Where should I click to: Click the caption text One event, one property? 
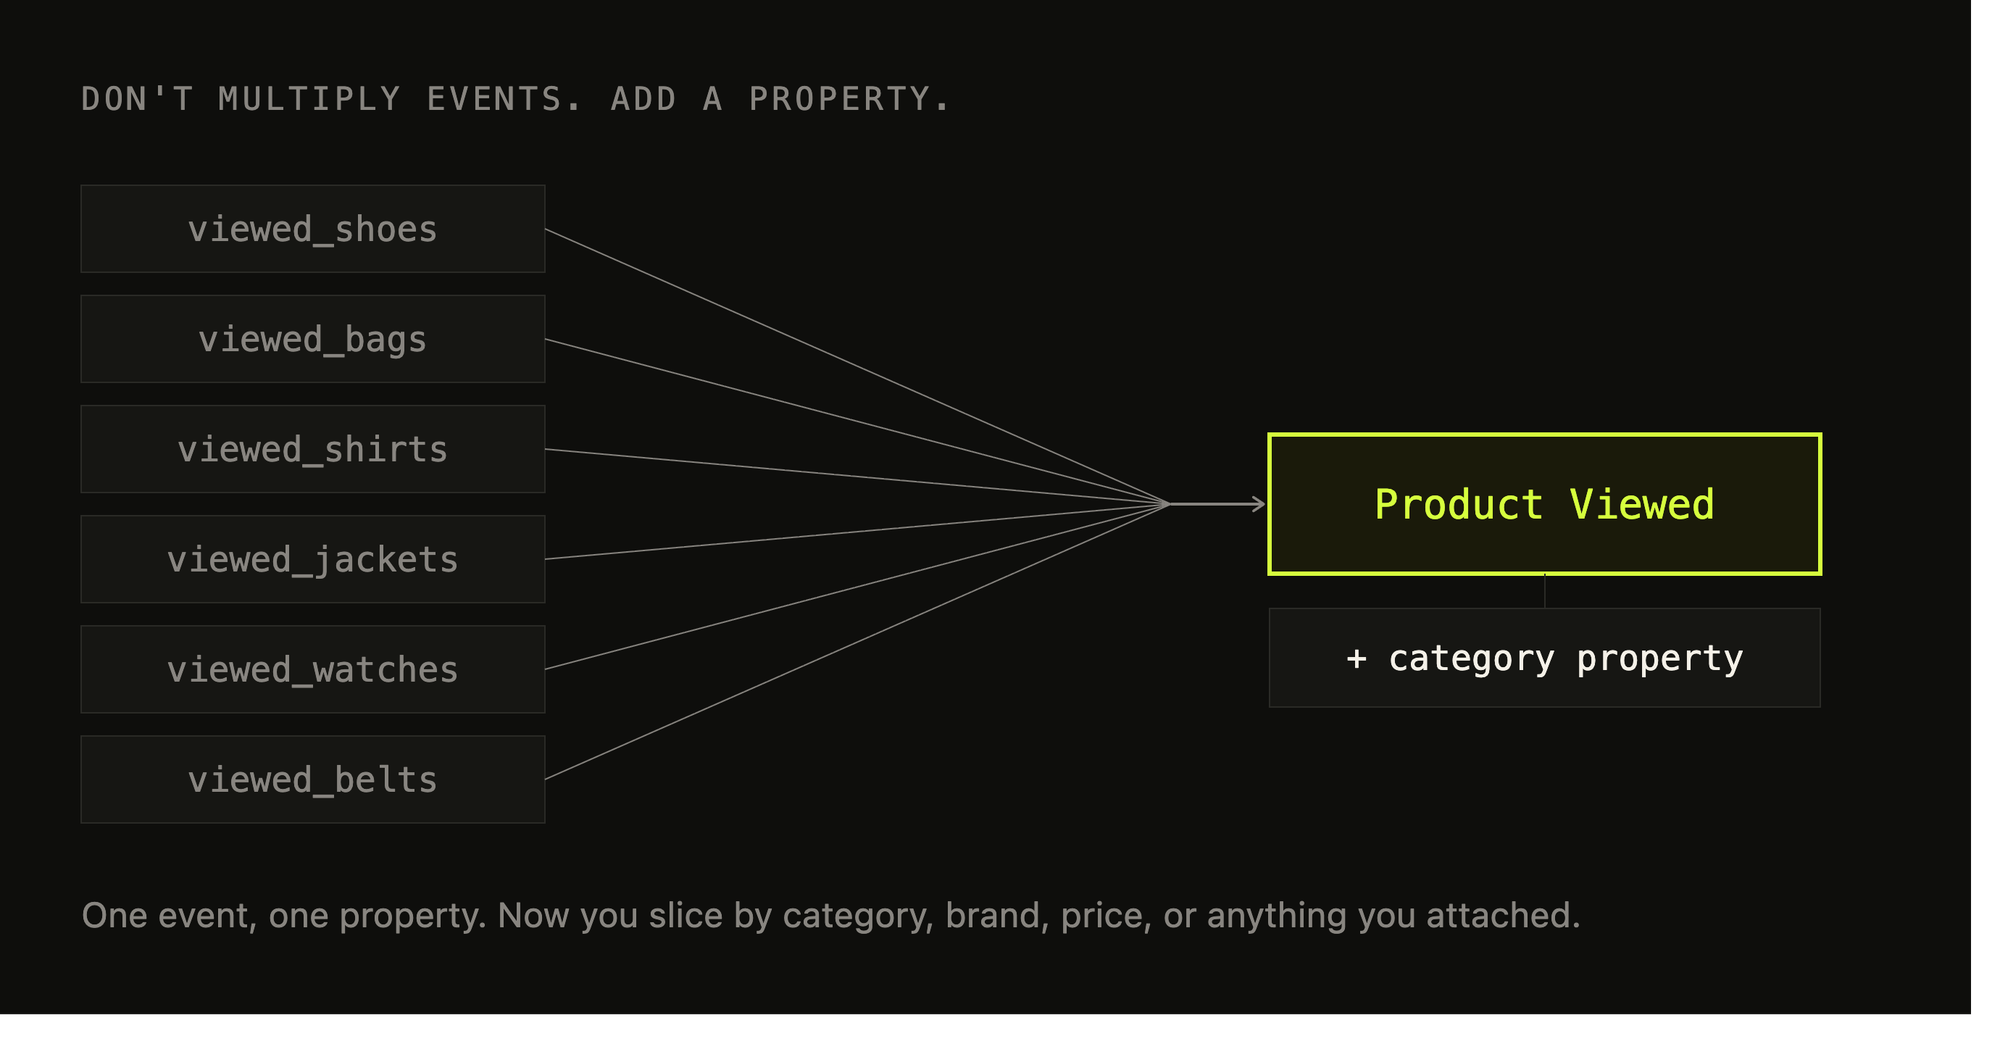[x=284, y=916]
